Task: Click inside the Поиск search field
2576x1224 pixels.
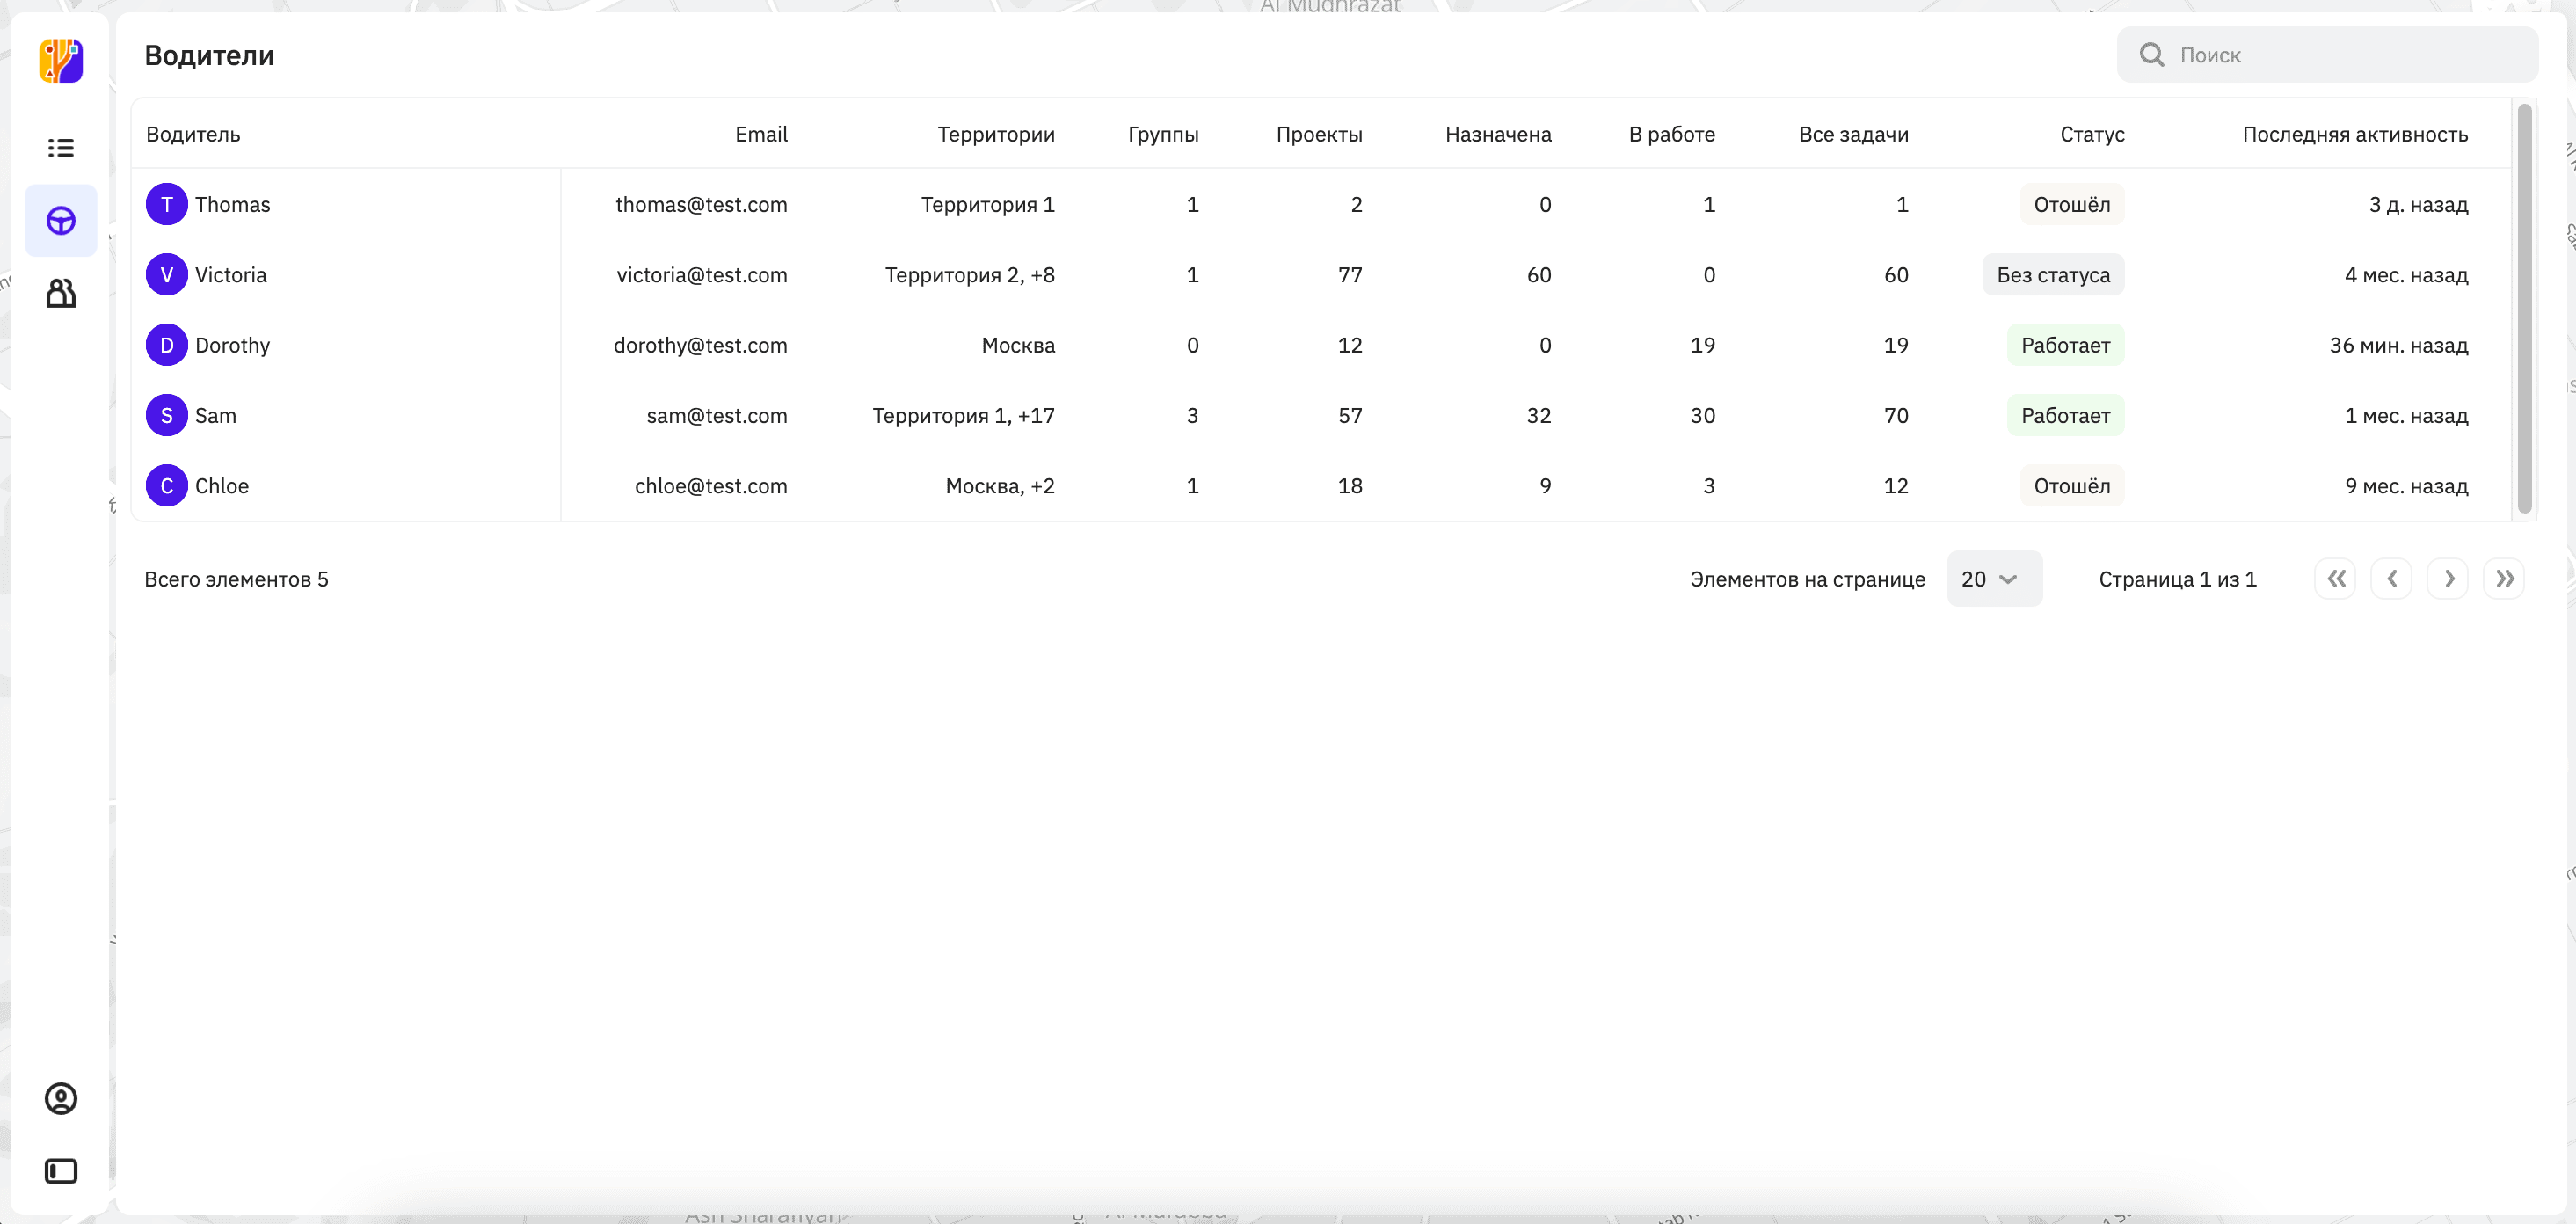Action: coord(2340,55)
